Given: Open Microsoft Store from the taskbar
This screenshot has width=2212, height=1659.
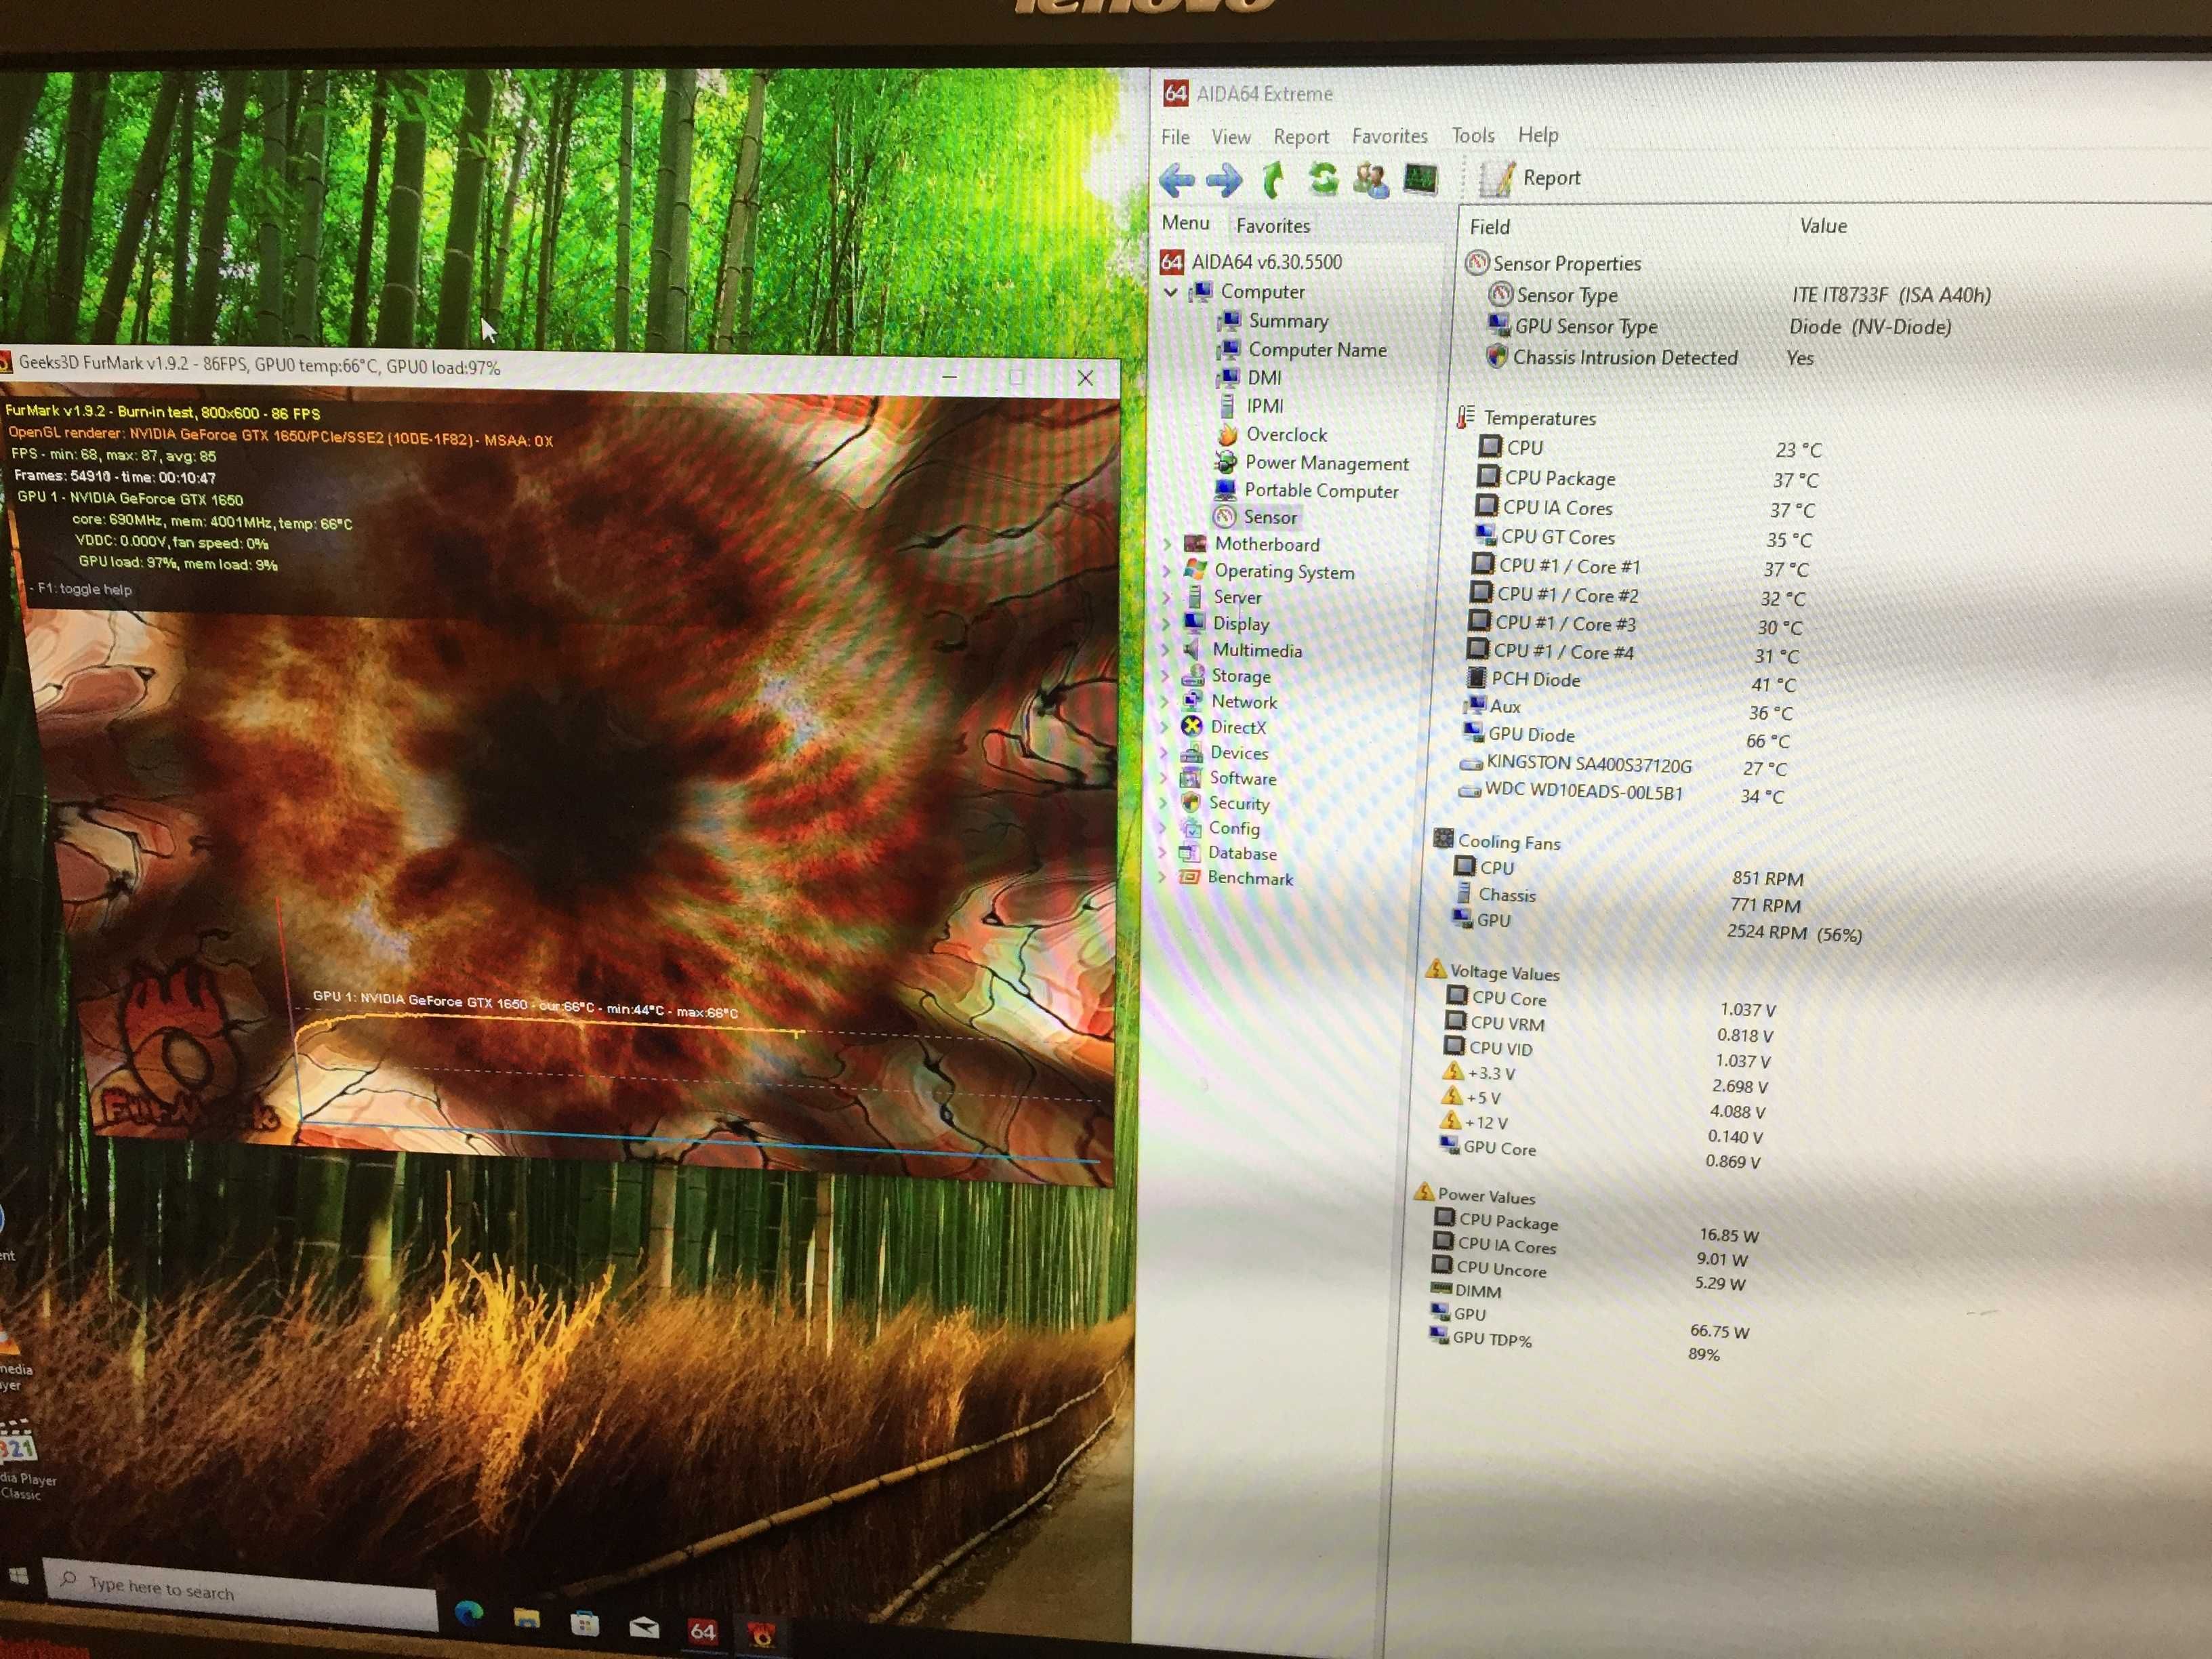Looking at the screenshot, I should coord(584,1623).
